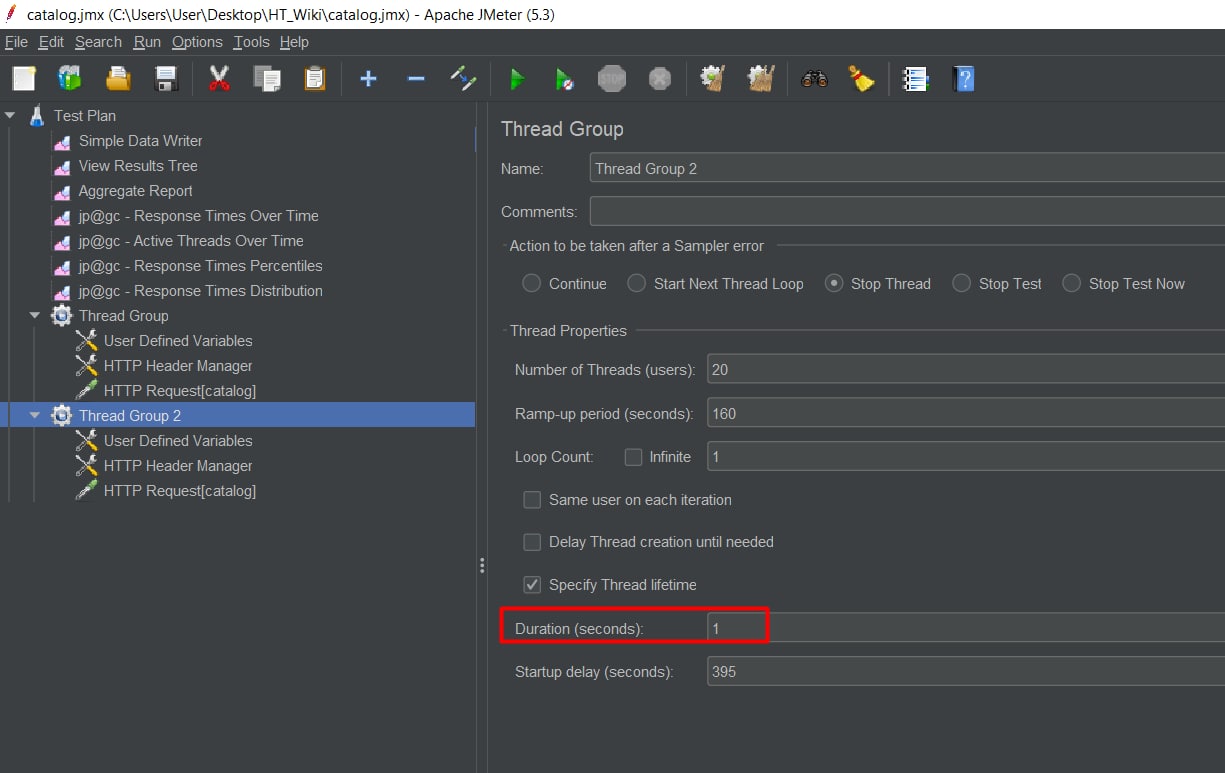The height and width of the screenshot is (773, 1225).
Task: Click the Expand All plus icon
Action: (368, 78)
